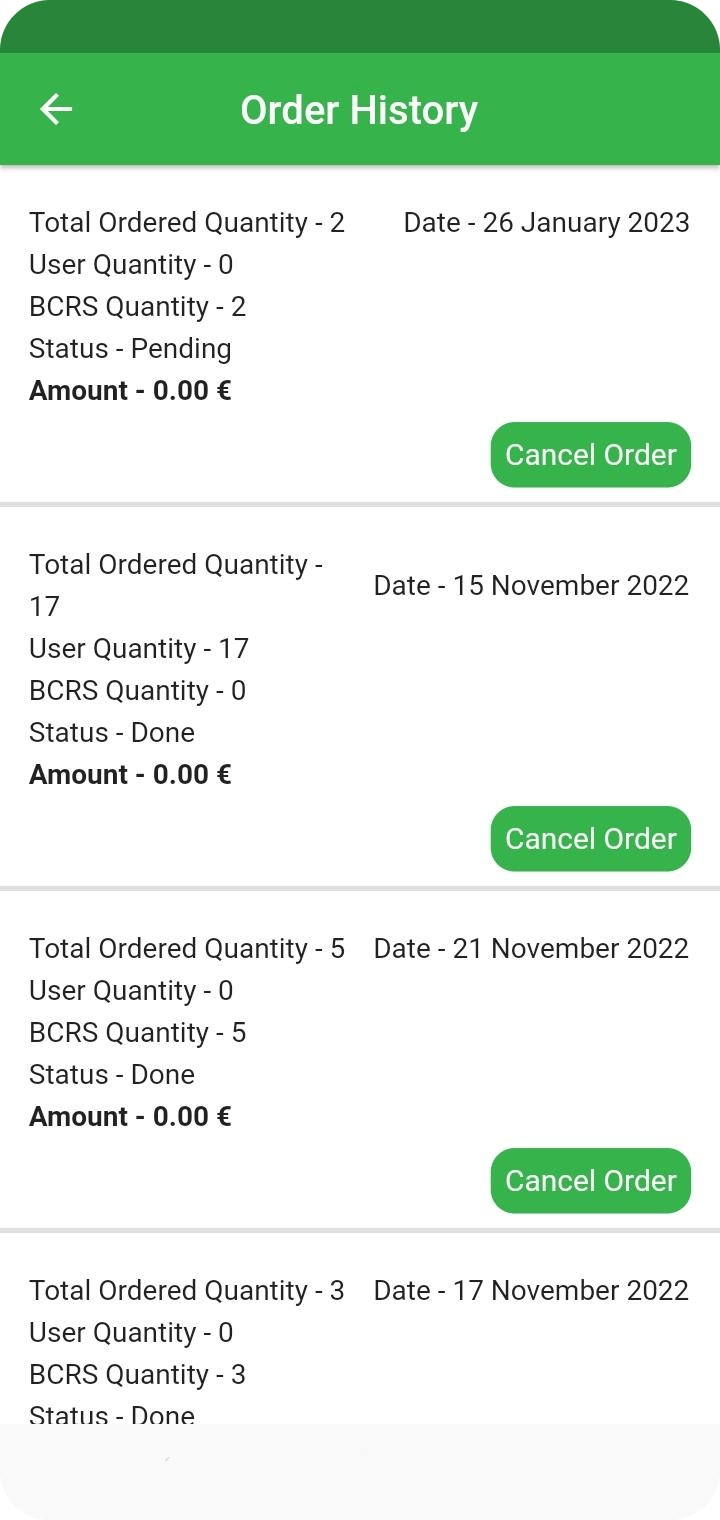Viewport: 720px width, 1520px height.
Task: Select the date 26 January 2023
Action: 546,222
